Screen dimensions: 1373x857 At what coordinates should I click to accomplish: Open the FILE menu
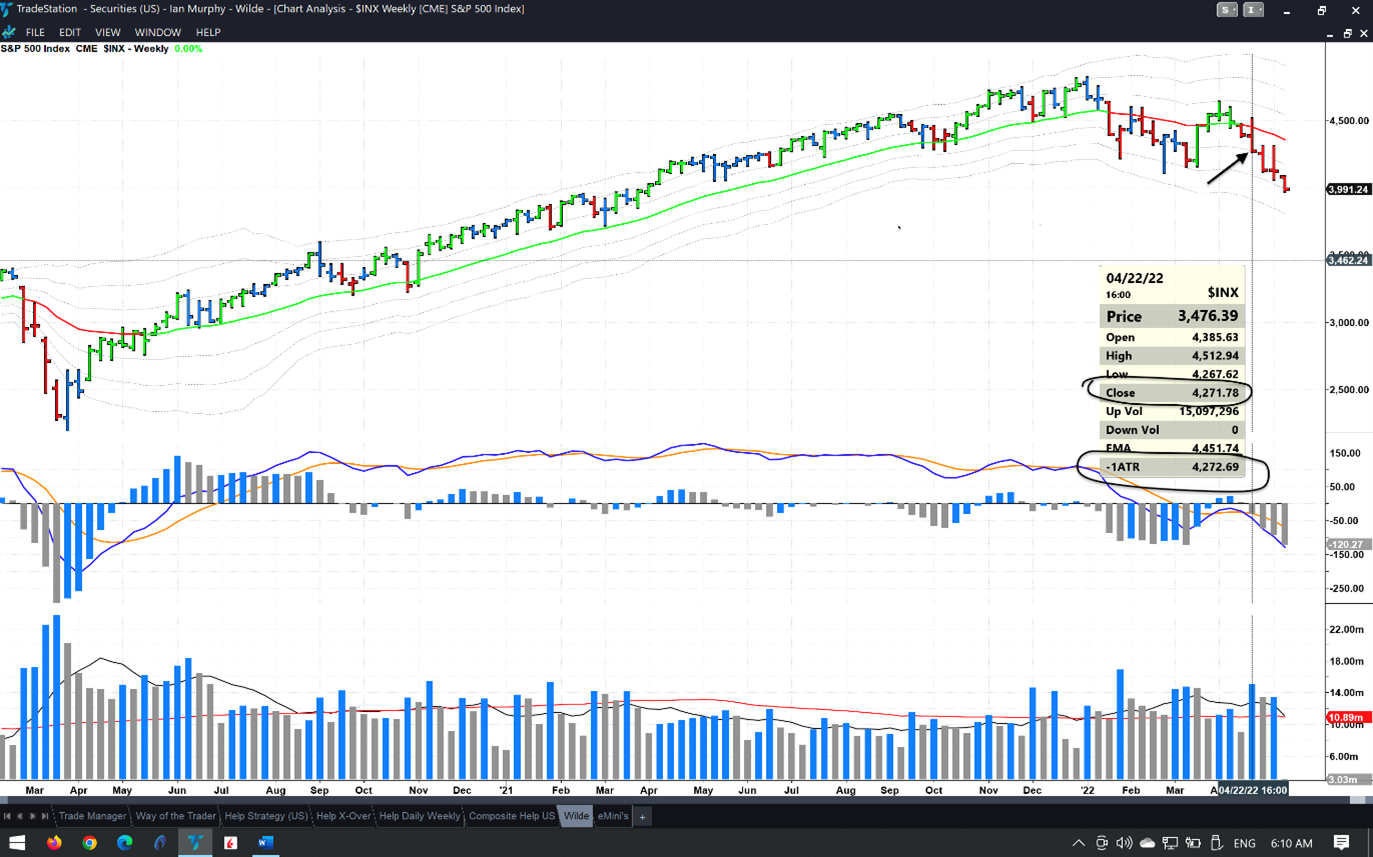point(35,33)
